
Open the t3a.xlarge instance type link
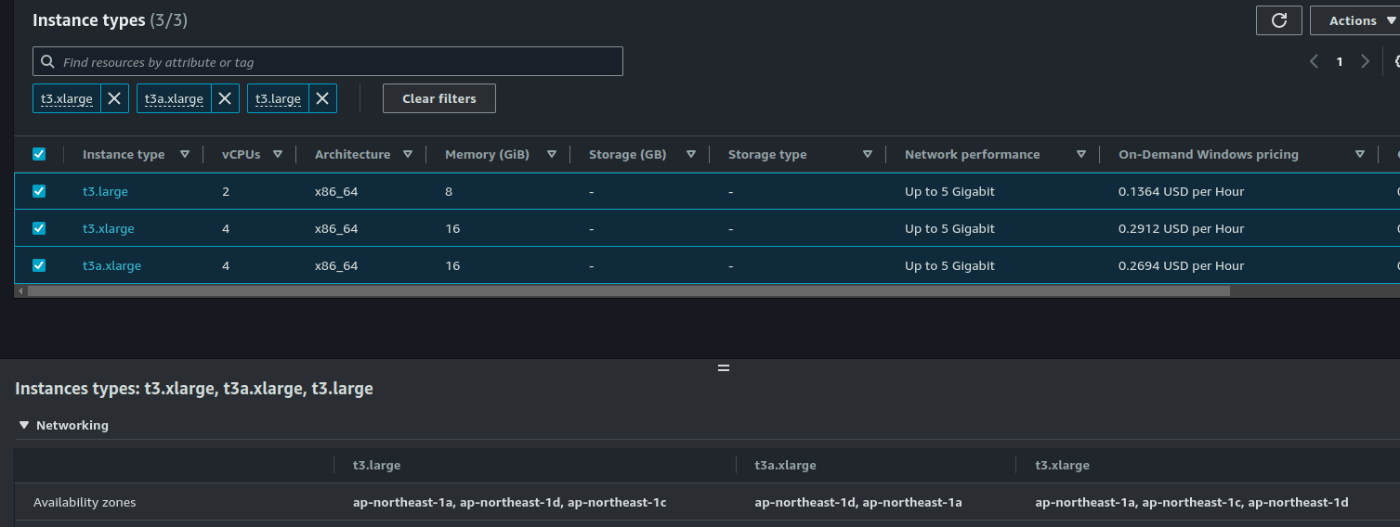[x=112, y=265]
